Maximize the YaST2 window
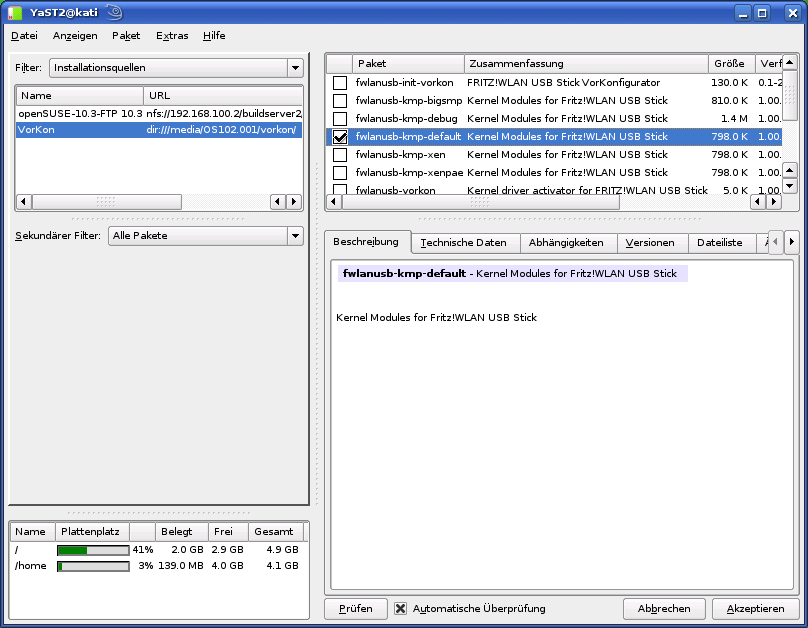The image size is (808, 628). (762, 13)
